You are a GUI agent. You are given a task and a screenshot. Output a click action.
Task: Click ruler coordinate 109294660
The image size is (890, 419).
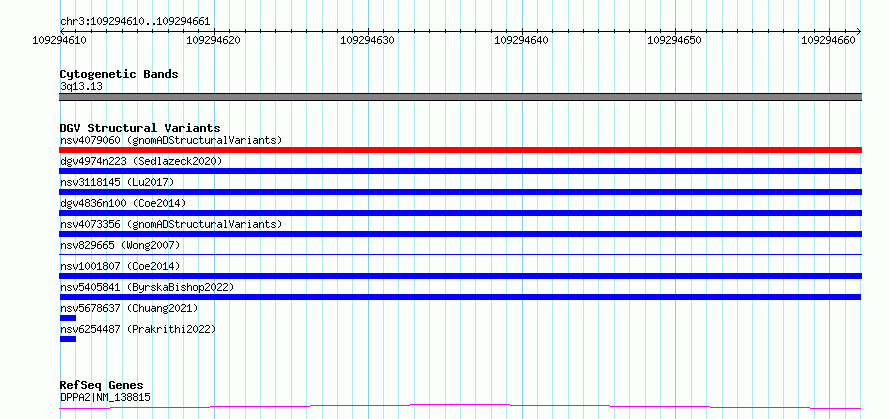(828, 40)
